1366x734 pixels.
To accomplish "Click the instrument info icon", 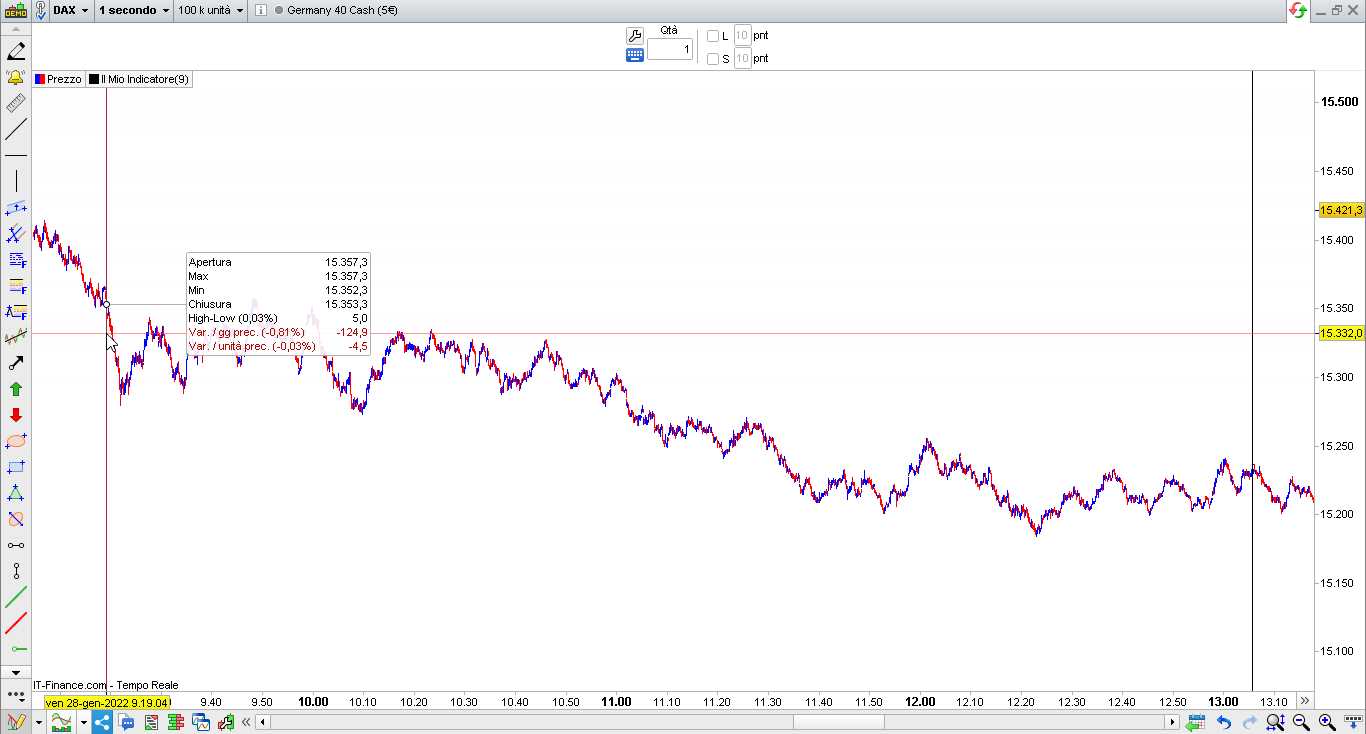I will pyautogui.click(x=261, y=10).
